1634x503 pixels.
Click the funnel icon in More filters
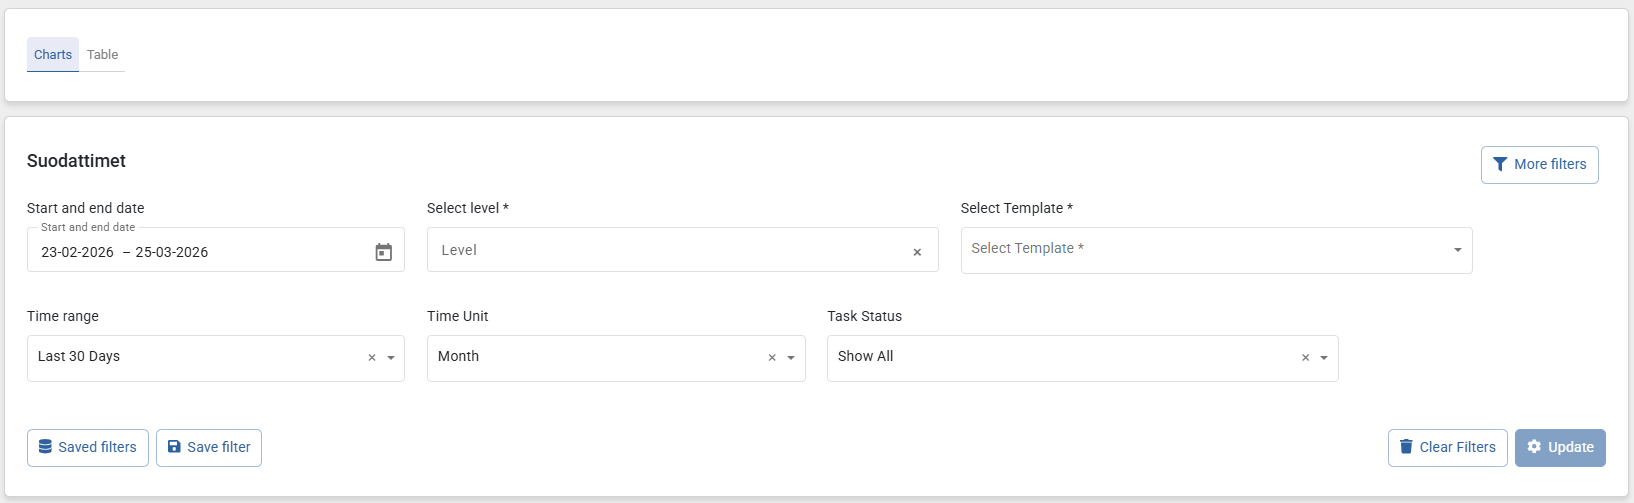point(1500,165)
